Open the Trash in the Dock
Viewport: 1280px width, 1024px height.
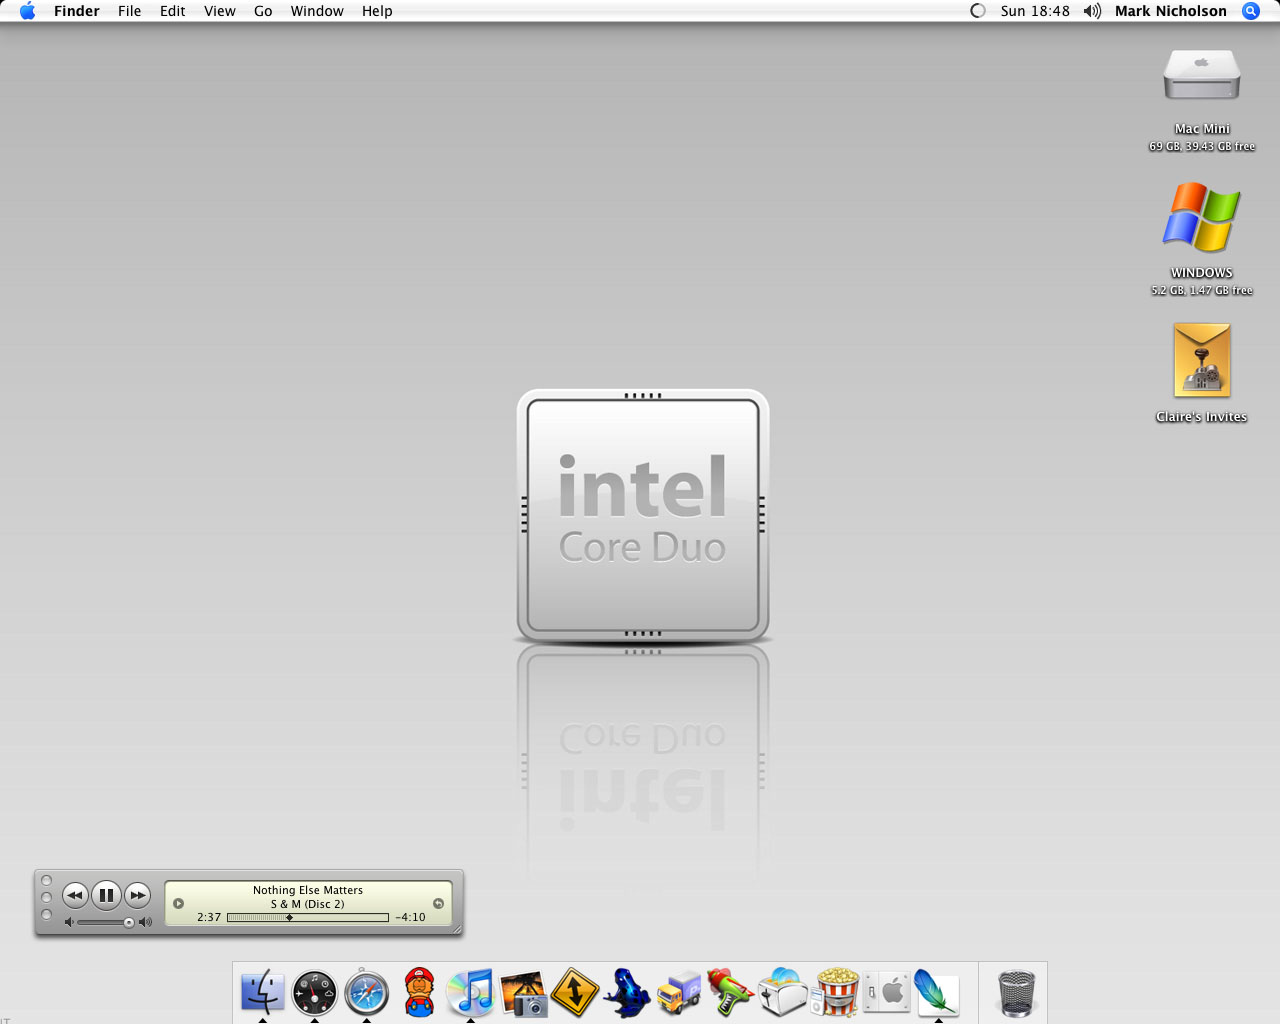click(1017, 992)
